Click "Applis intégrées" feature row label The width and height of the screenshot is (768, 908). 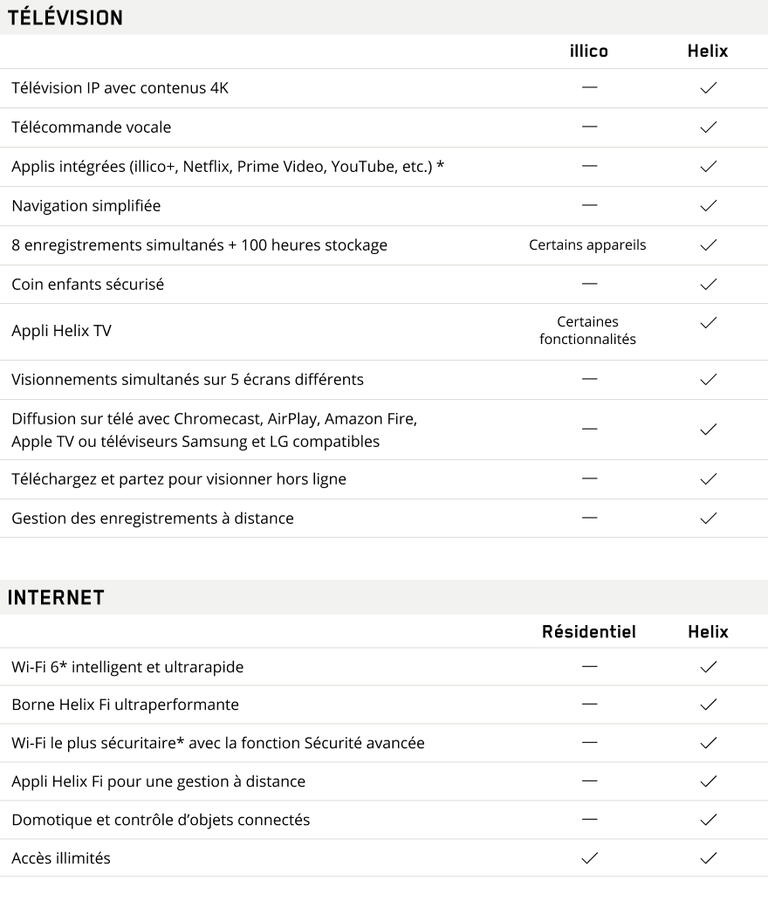227,166
